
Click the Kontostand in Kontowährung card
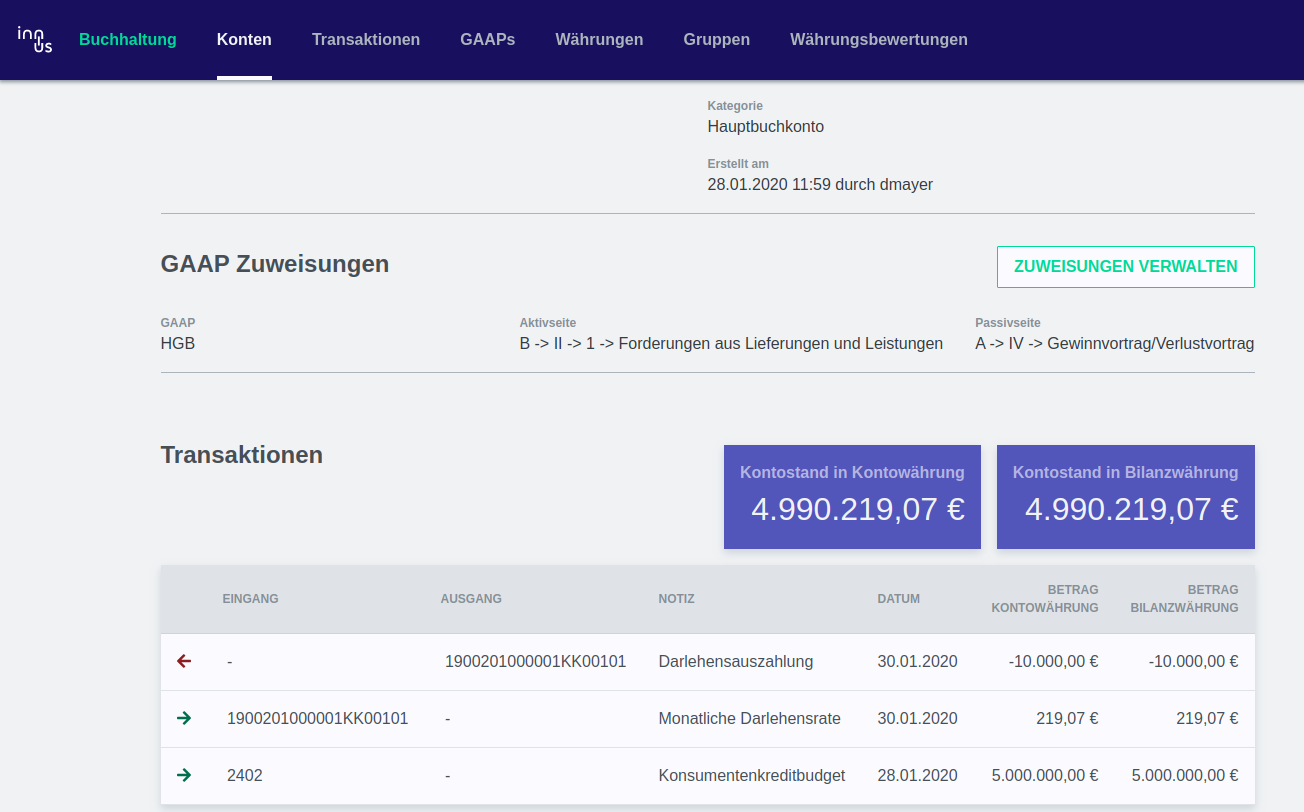(852, 497)
